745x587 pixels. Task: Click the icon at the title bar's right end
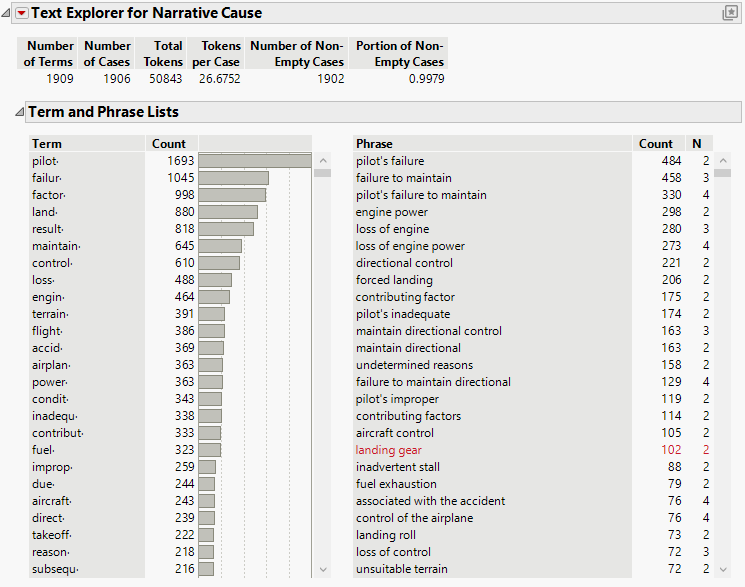point(730,13)
